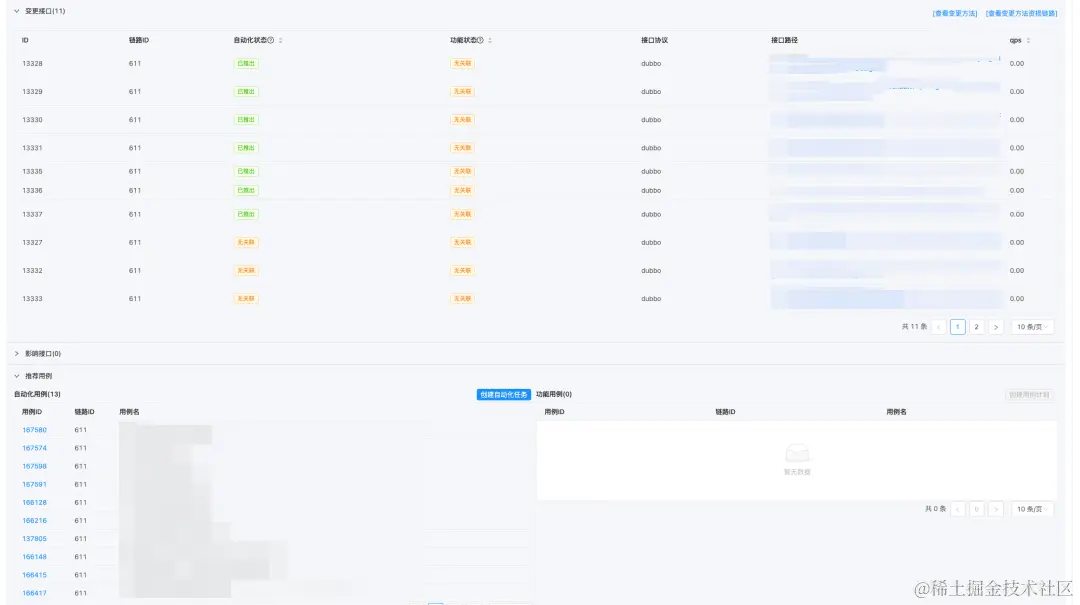Select ID cell 13337
This screenshot has width=1080, height=605.
[32, 214]
